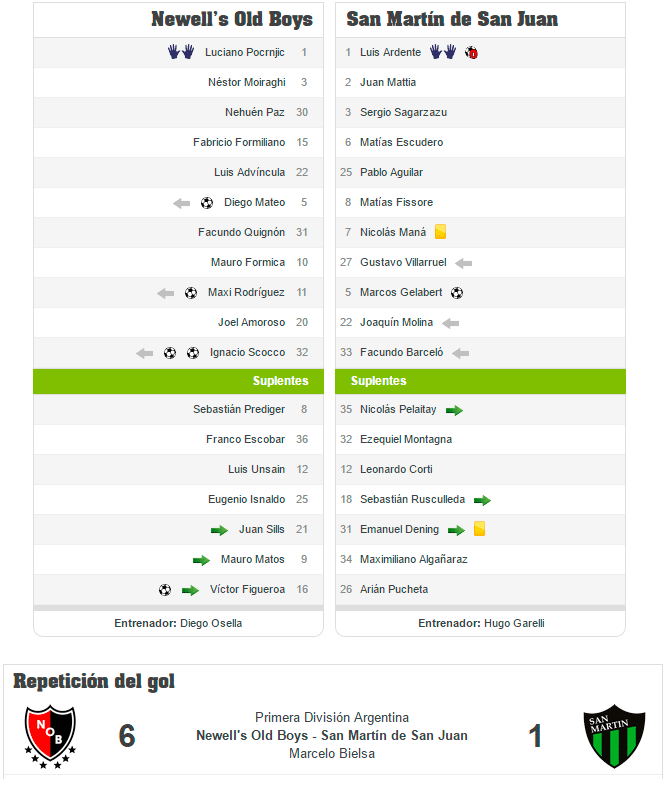Click San Martín de San Juan header
This screenshot has height=788, width=664.
click(452, 19)
